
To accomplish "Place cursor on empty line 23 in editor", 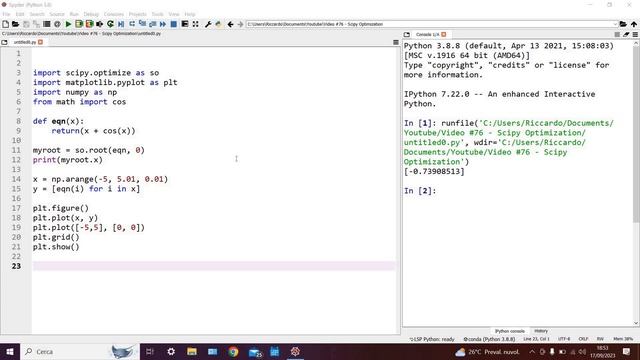I will [213, 266].
